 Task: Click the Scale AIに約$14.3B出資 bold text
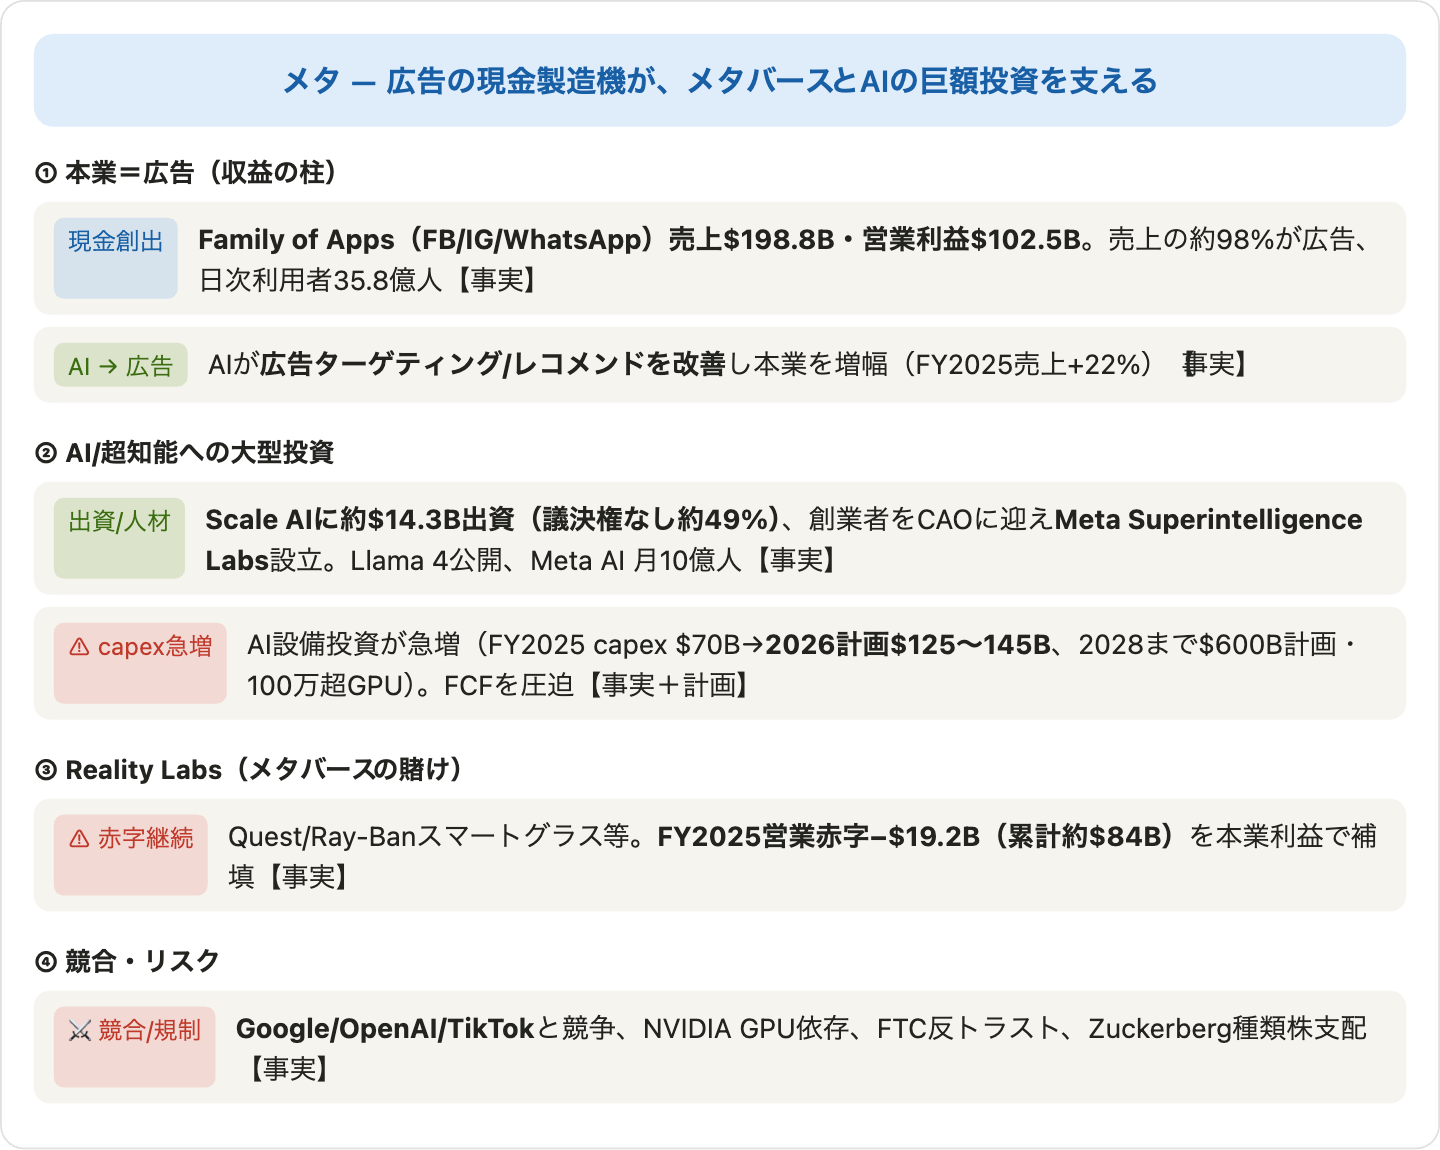pyautogui.click(x=360, y=520)
